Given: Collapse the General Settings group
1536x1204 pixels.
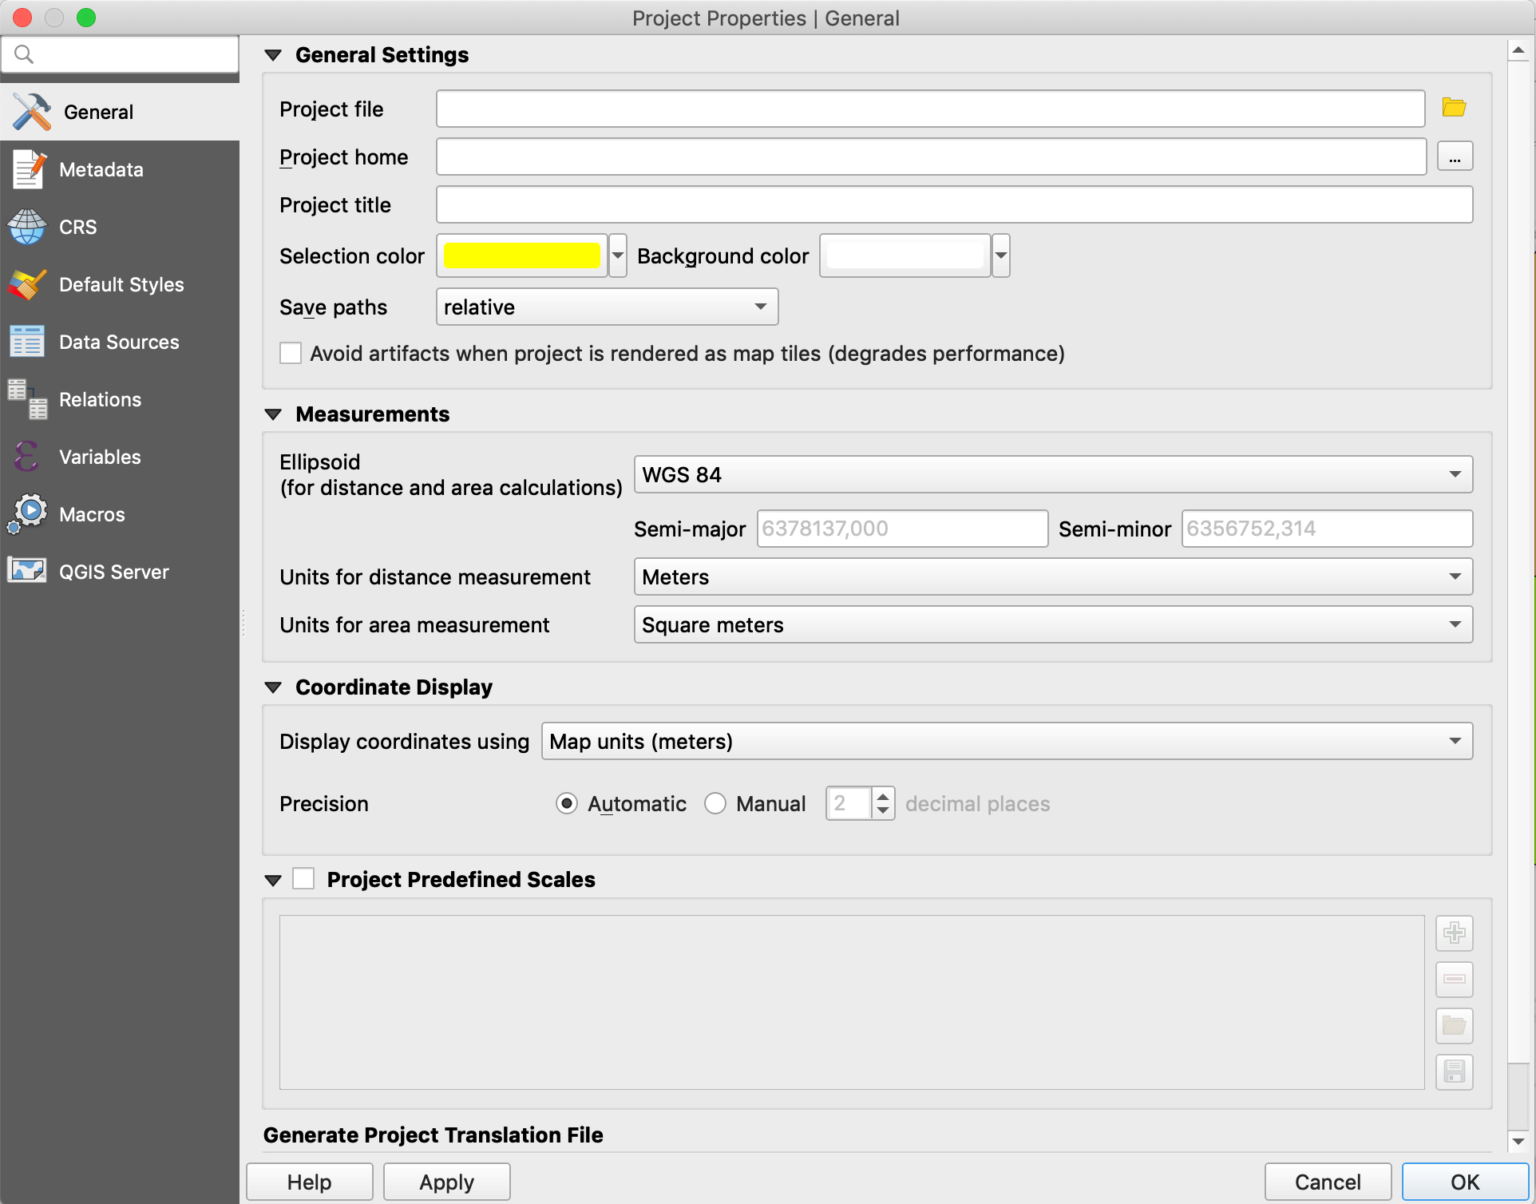Looking at the screenshot, I should [273, 56].
